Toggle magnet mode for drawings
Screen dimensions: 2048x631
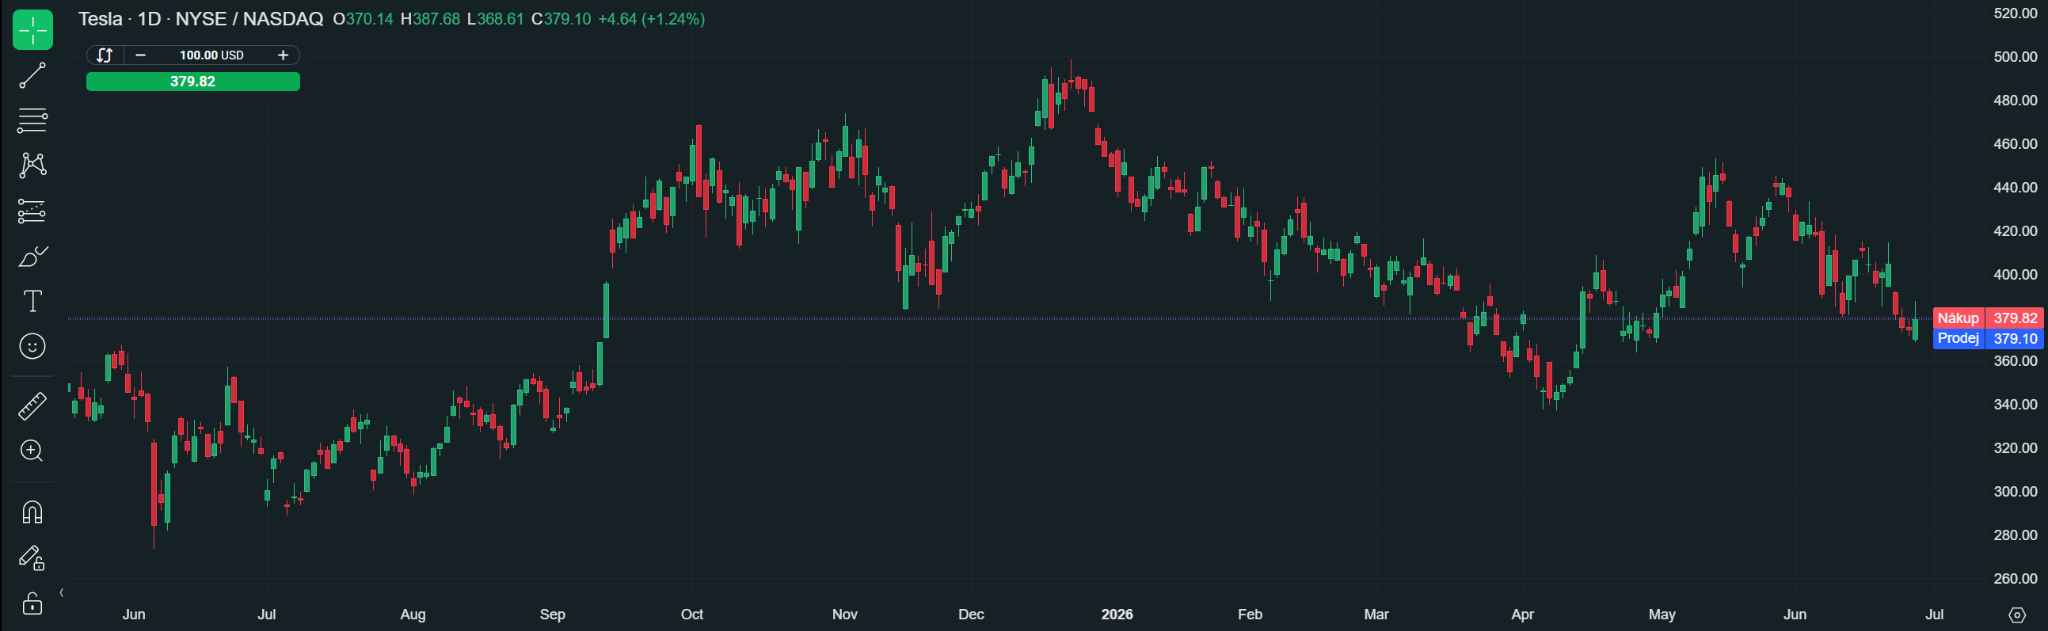coord(32,512)
